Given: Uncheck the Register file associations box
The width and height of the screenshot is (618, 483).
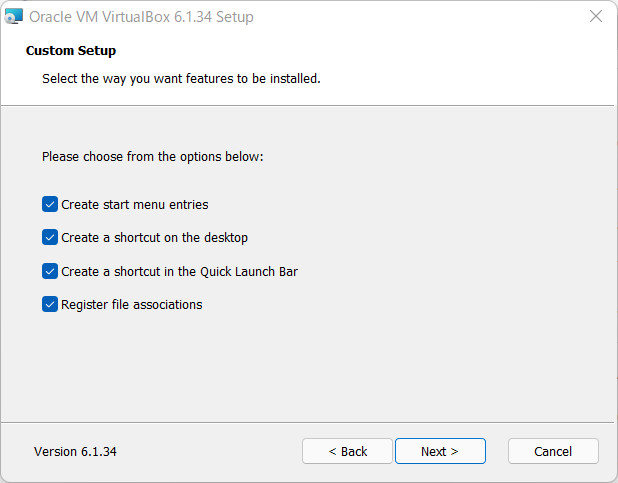Looking at the screenshot, I should pyautogui.click(x=50, y=304).
